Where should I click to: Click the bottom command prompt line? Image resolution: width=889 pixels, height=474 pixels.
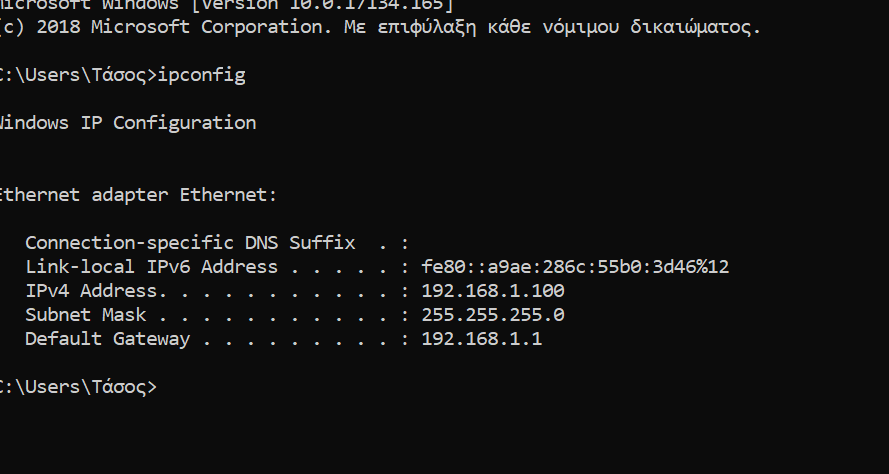click(78, 387)
